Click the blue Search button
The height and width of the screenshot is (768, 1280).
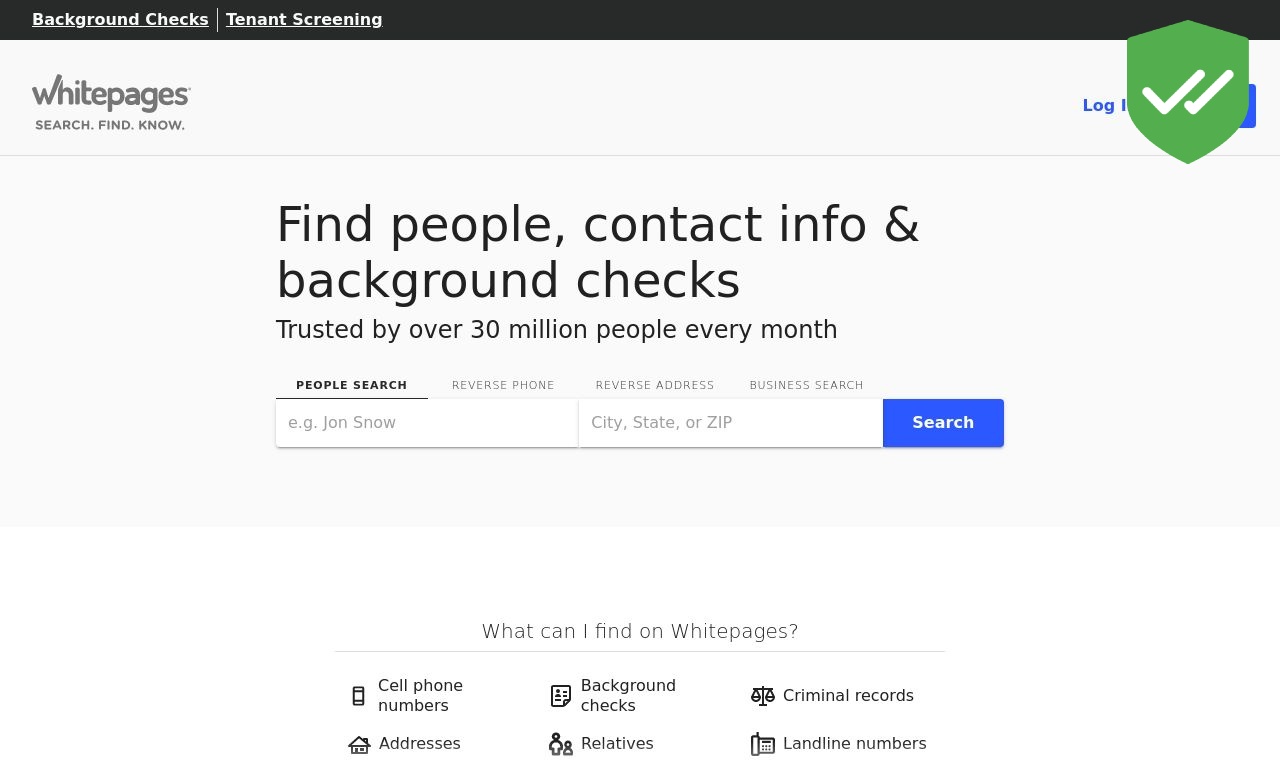coord(943,423)
